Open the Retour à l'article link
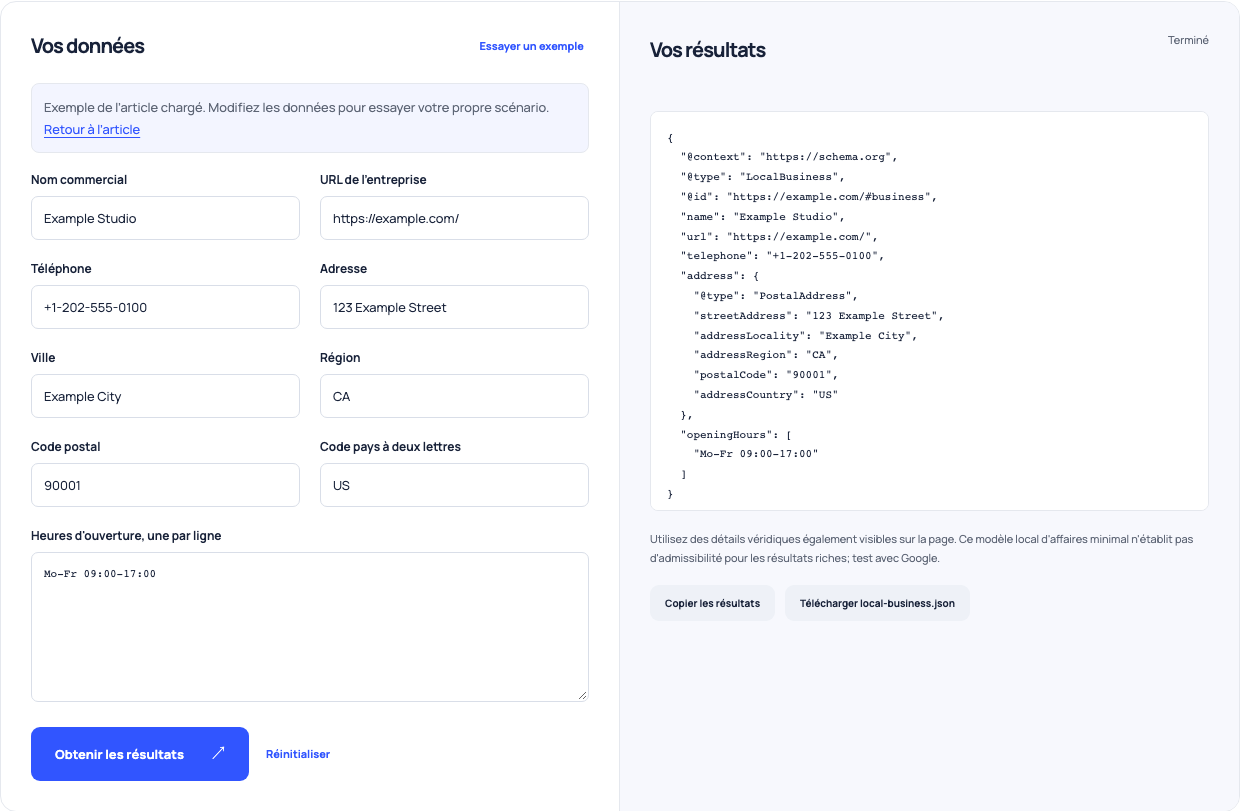The height and width of the screenshot is (812, 1240). (x=92, y=130)
